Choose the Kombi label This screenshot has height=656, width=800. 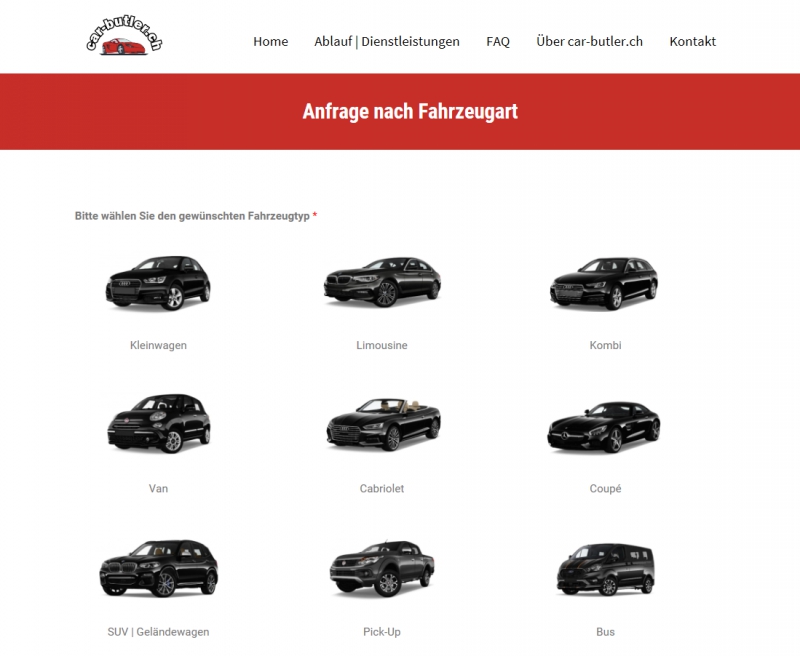pos(605,345)
